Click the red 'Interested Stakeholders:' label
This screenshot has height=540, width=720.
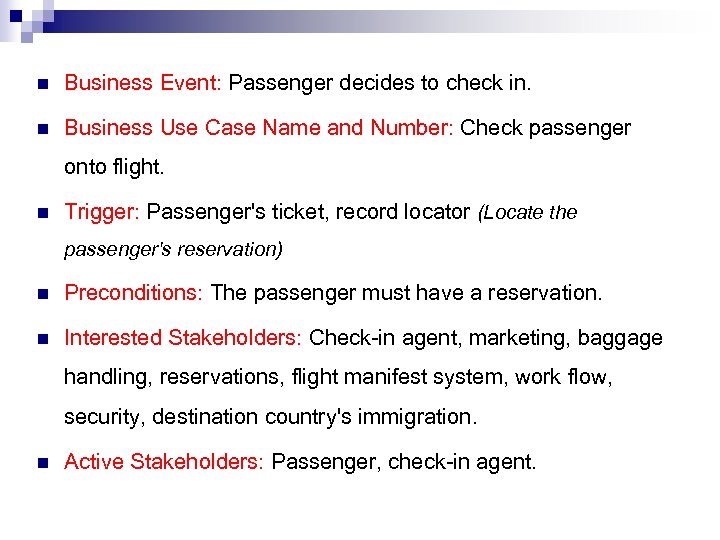[x=182, y=338]
